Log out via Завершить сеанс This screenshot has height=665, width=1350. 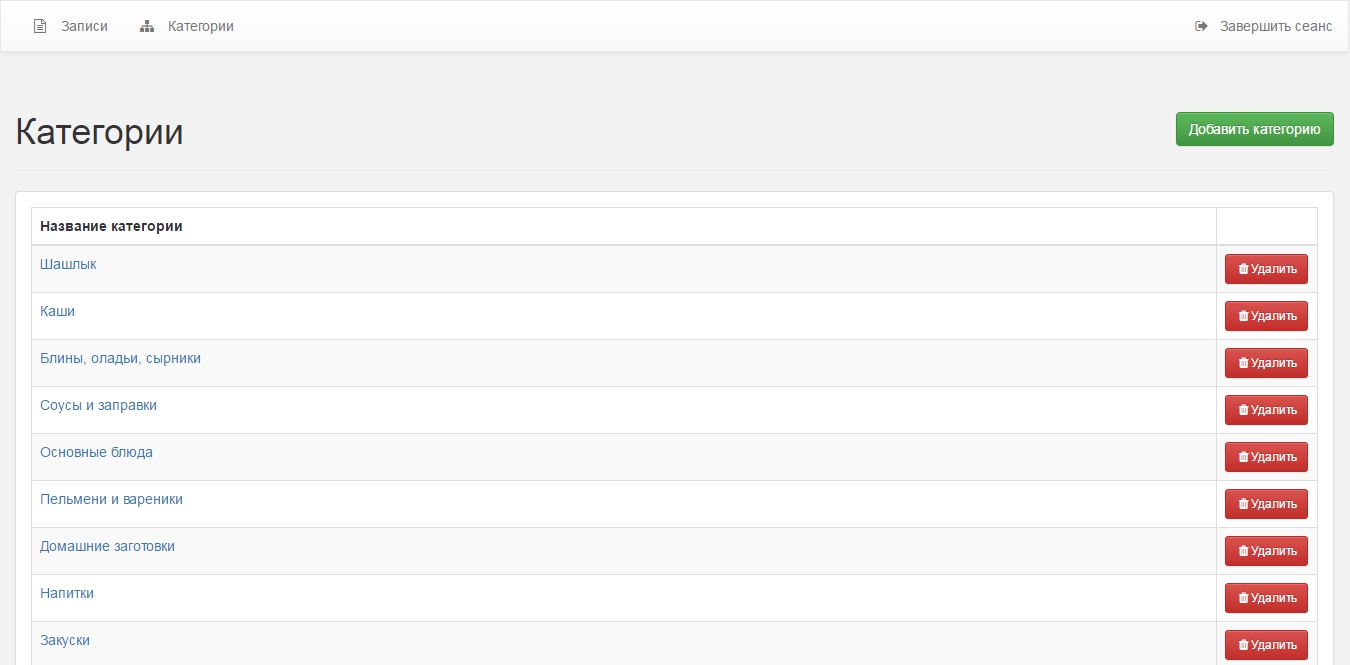tap(1275, 26)
